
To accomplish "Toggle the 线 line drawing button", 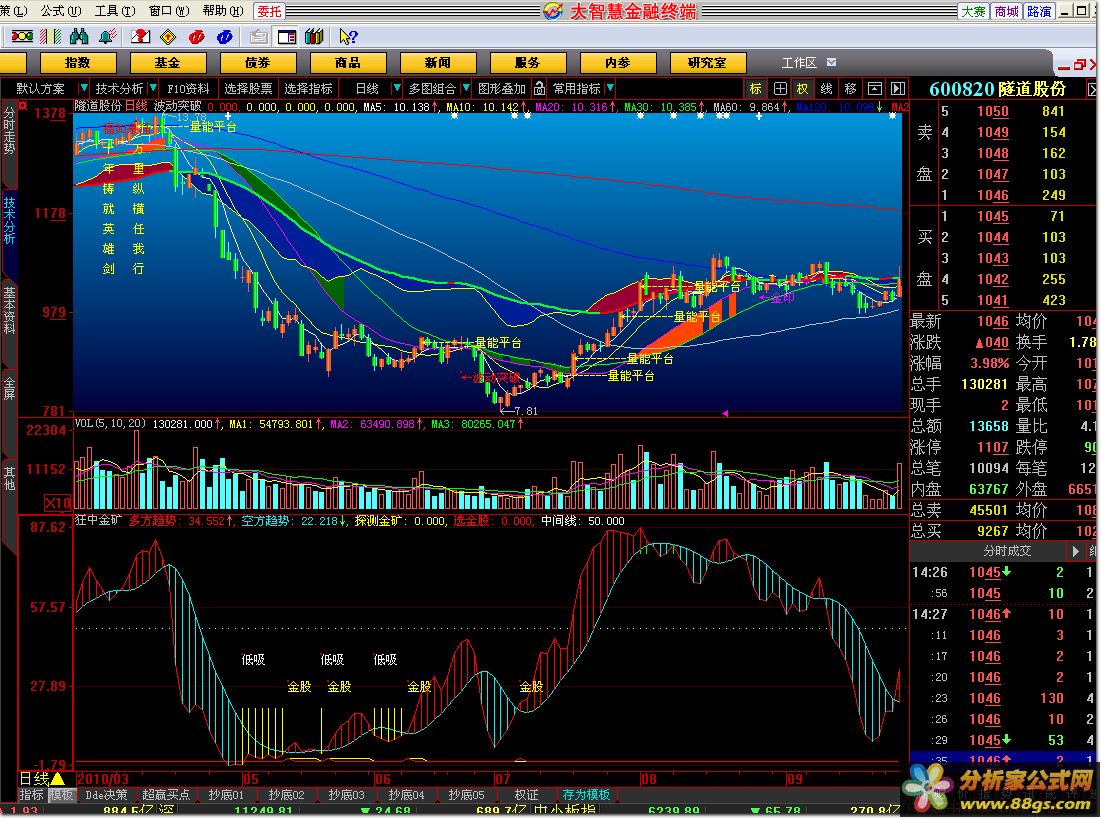I will [x=826, y=88].
